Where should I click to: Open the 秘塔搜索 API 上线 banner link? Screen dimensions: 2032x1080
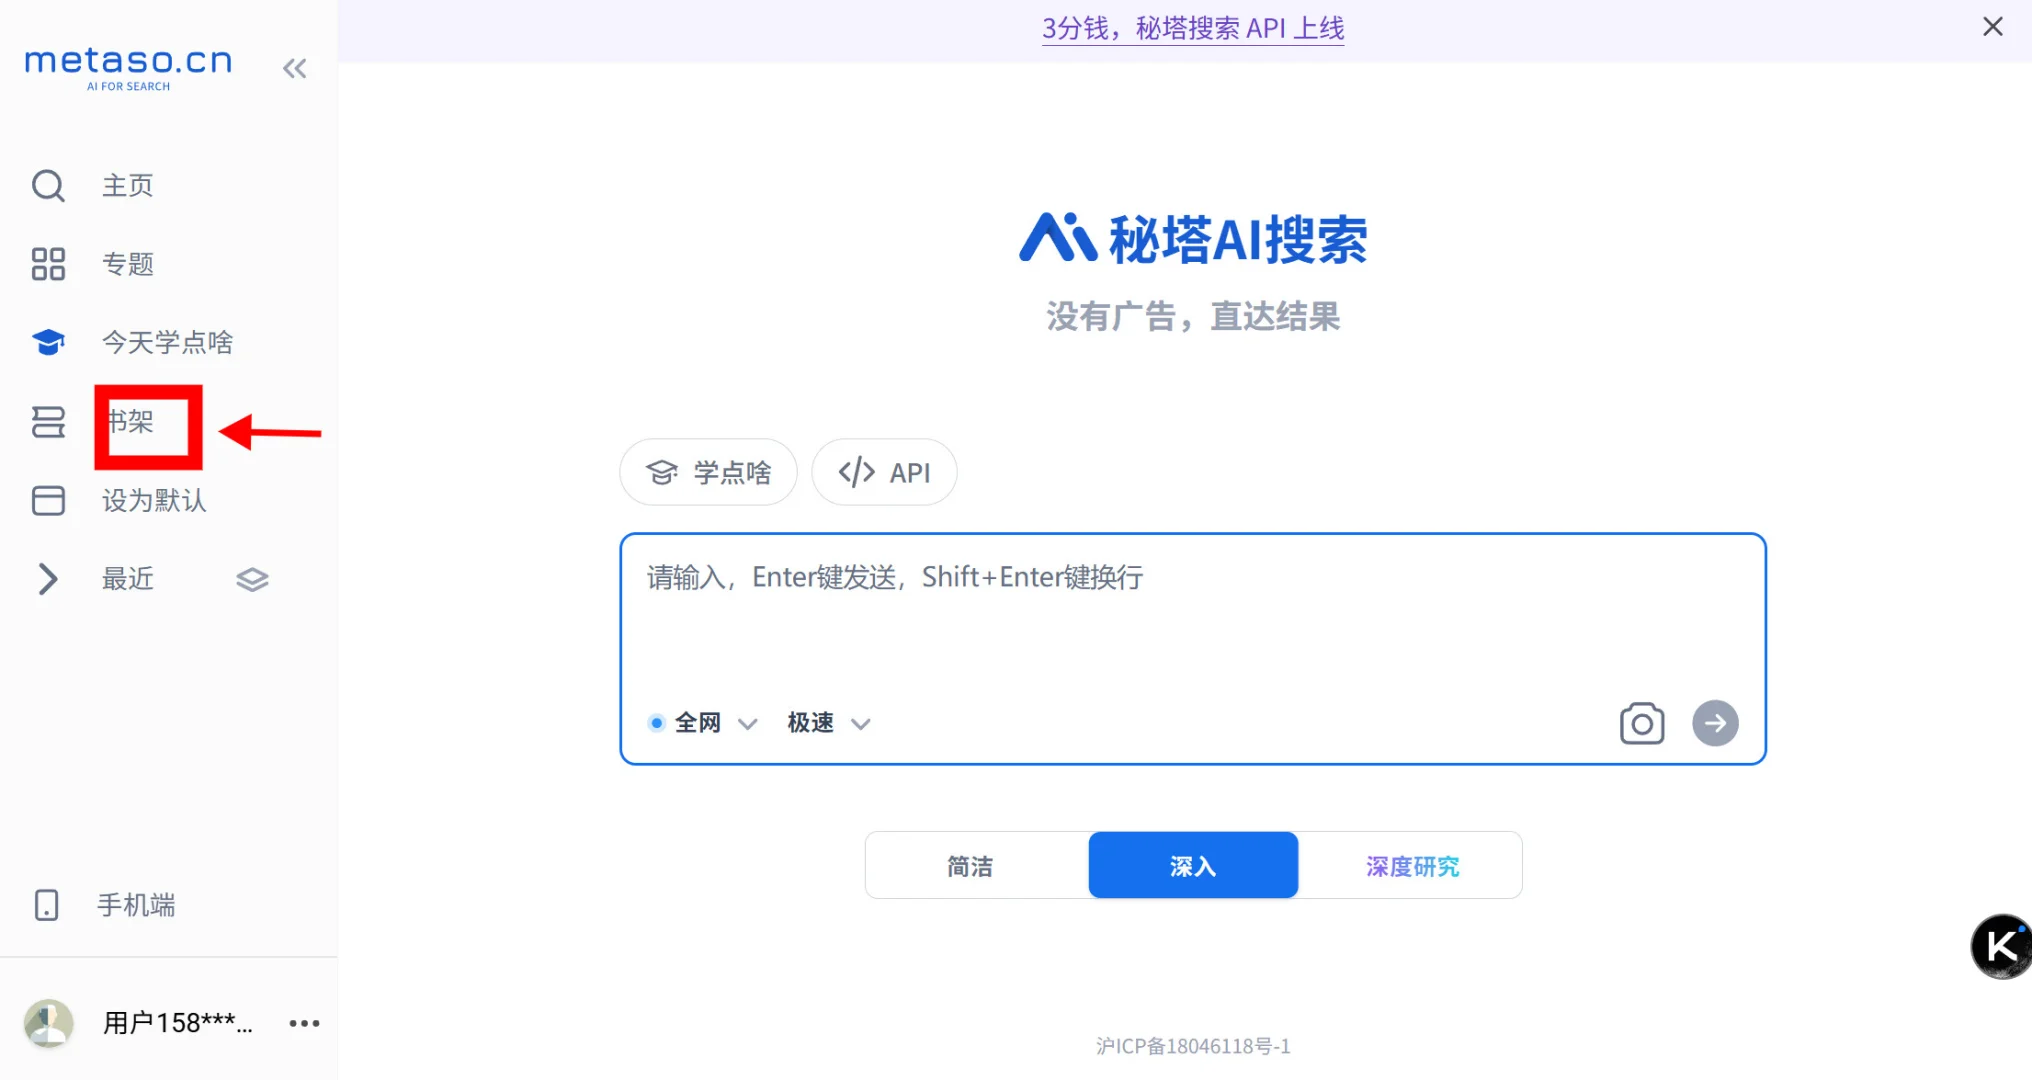point(1193,28)
